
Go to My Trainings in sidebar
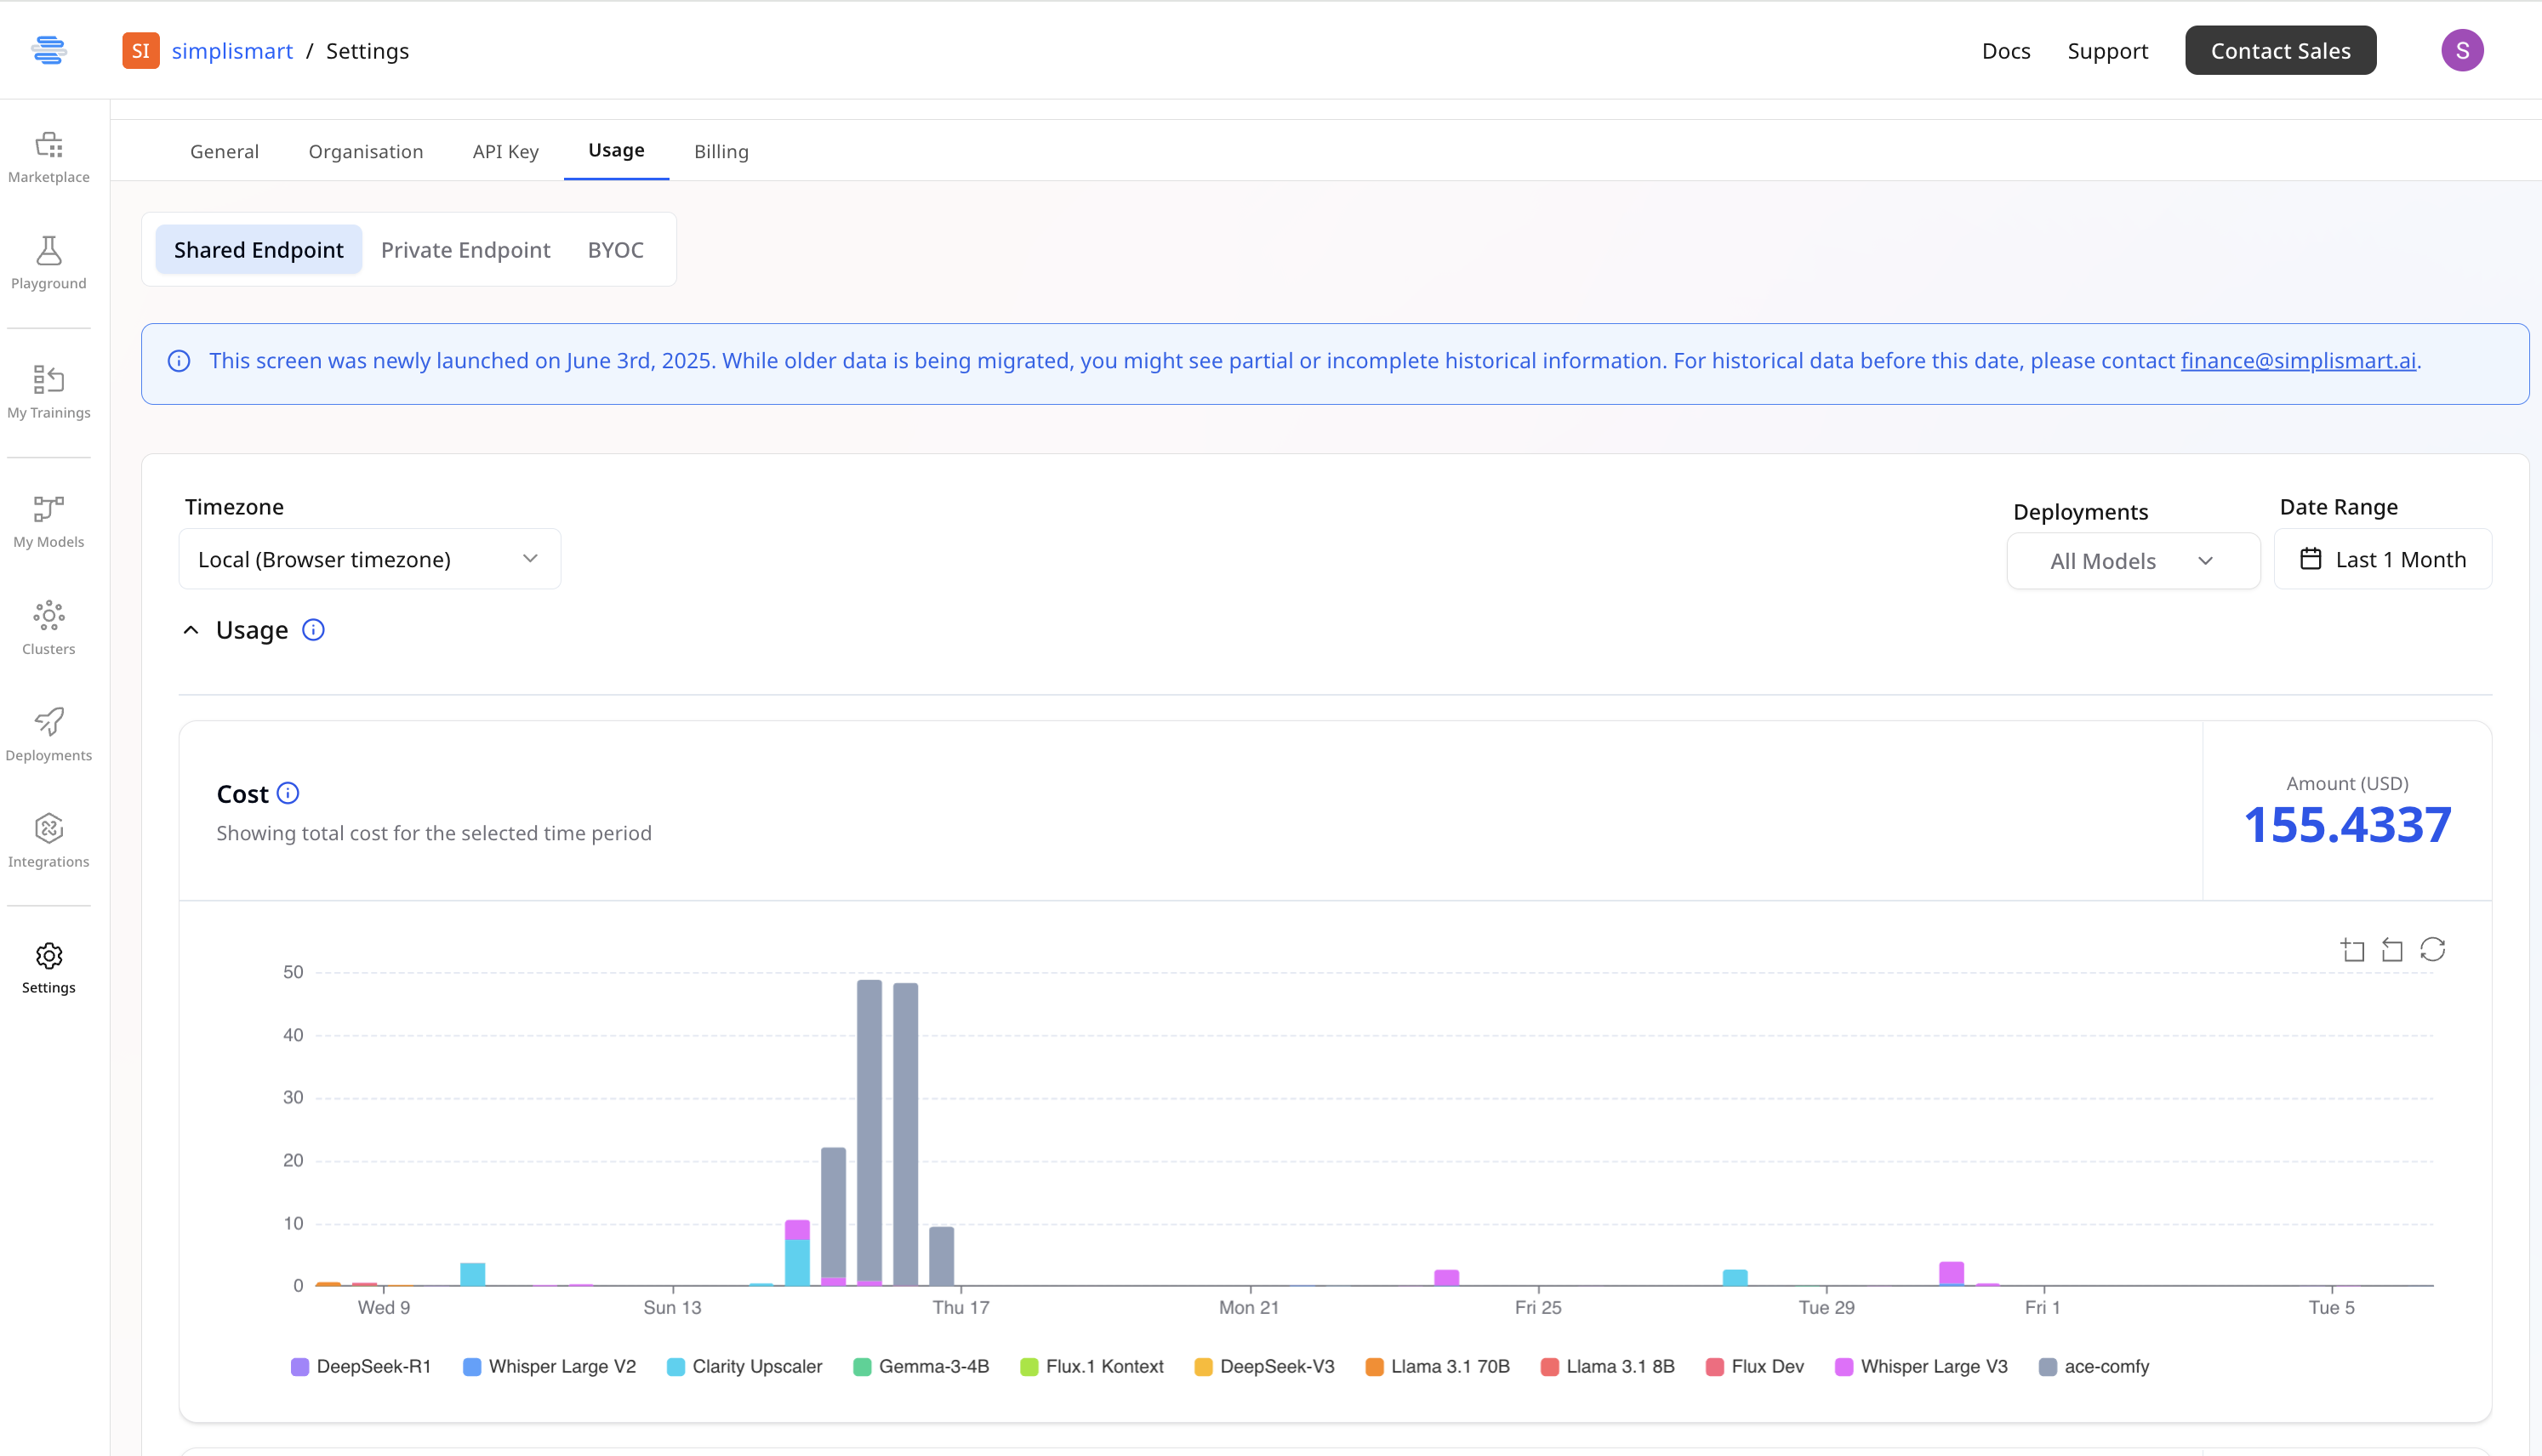click(48, 392)
